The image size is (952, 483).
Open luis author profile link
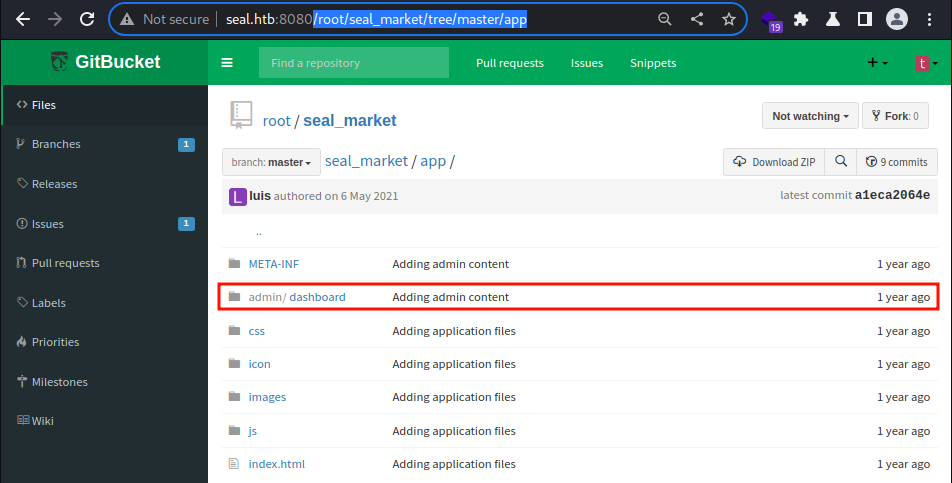260,196
